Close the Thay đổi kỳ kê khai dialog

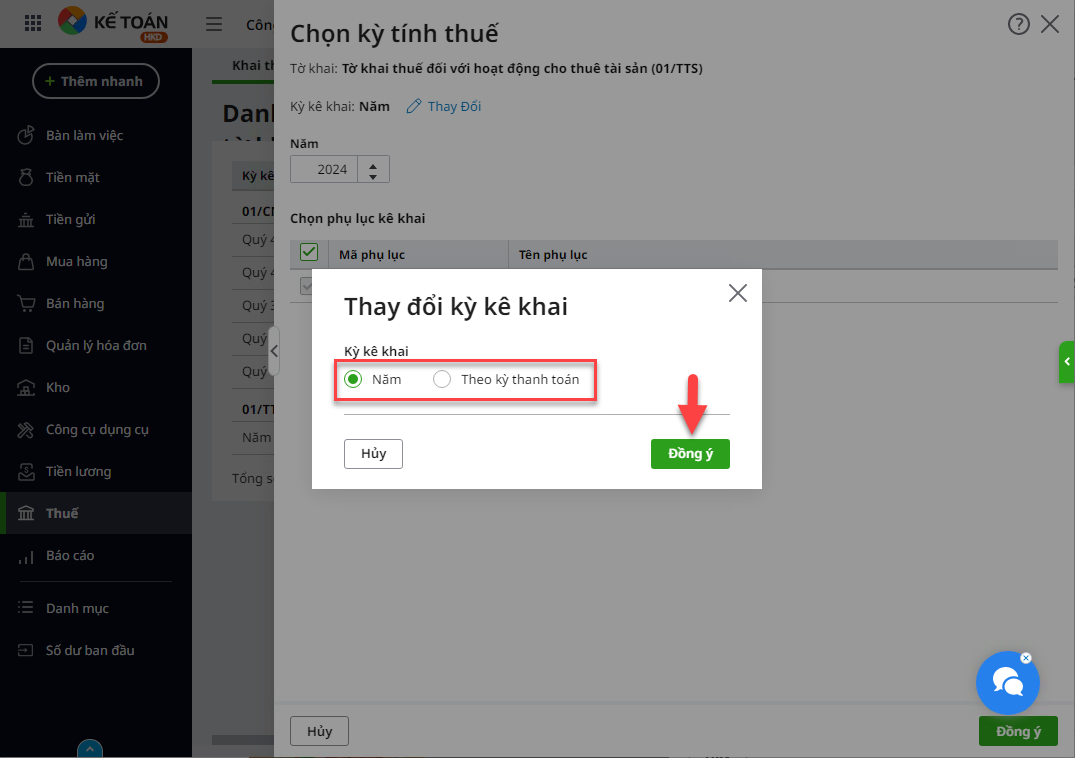pos(738,293)
